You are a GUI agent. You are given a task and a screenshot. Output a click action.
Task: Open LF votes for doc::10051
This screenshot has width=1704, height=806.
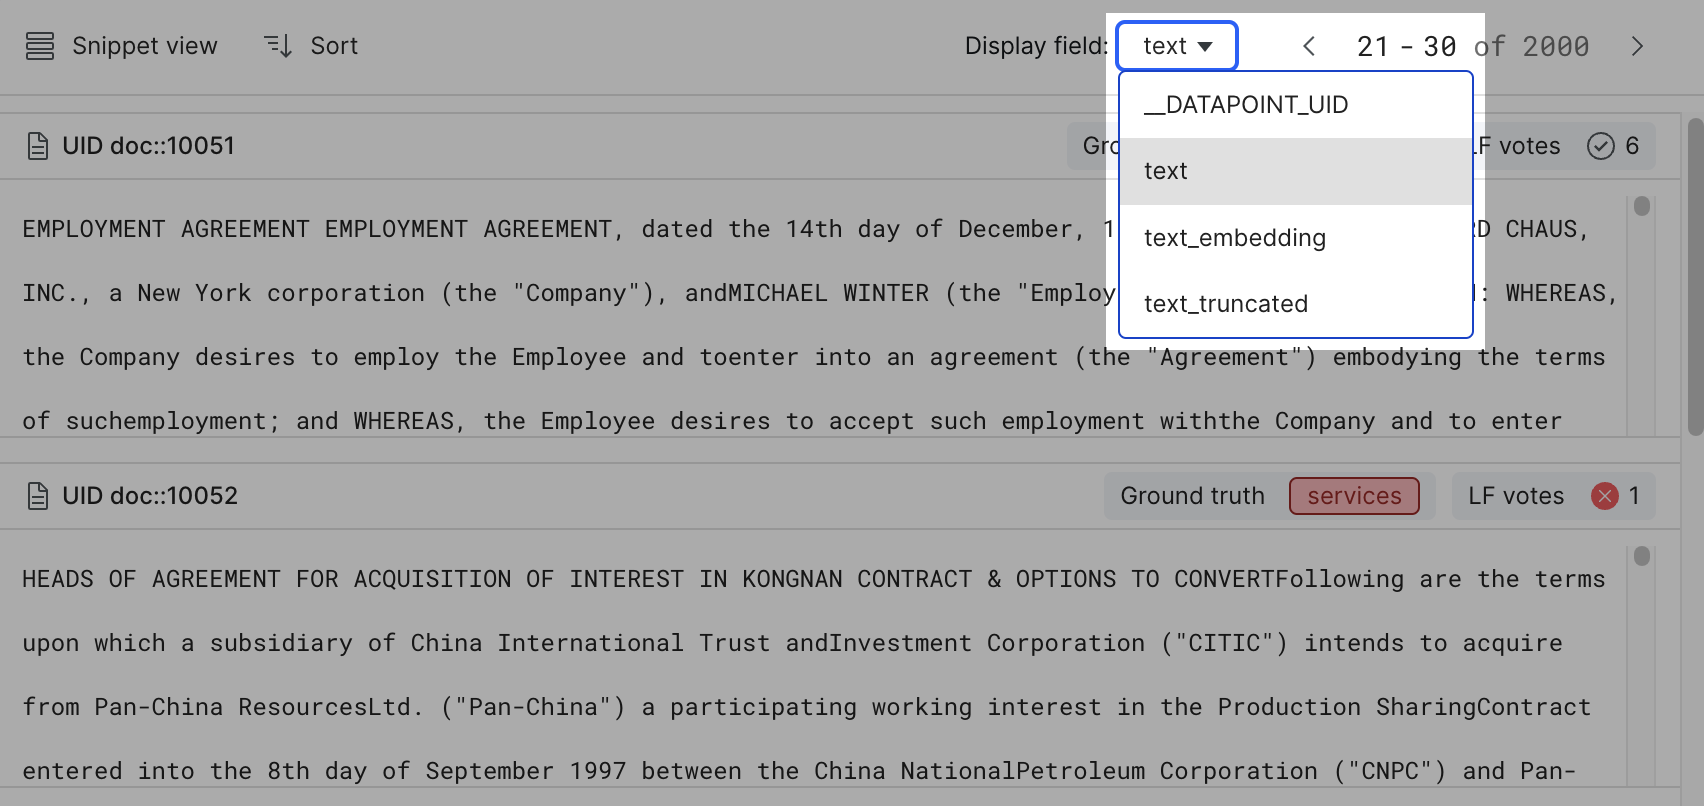click(1562, 146)
